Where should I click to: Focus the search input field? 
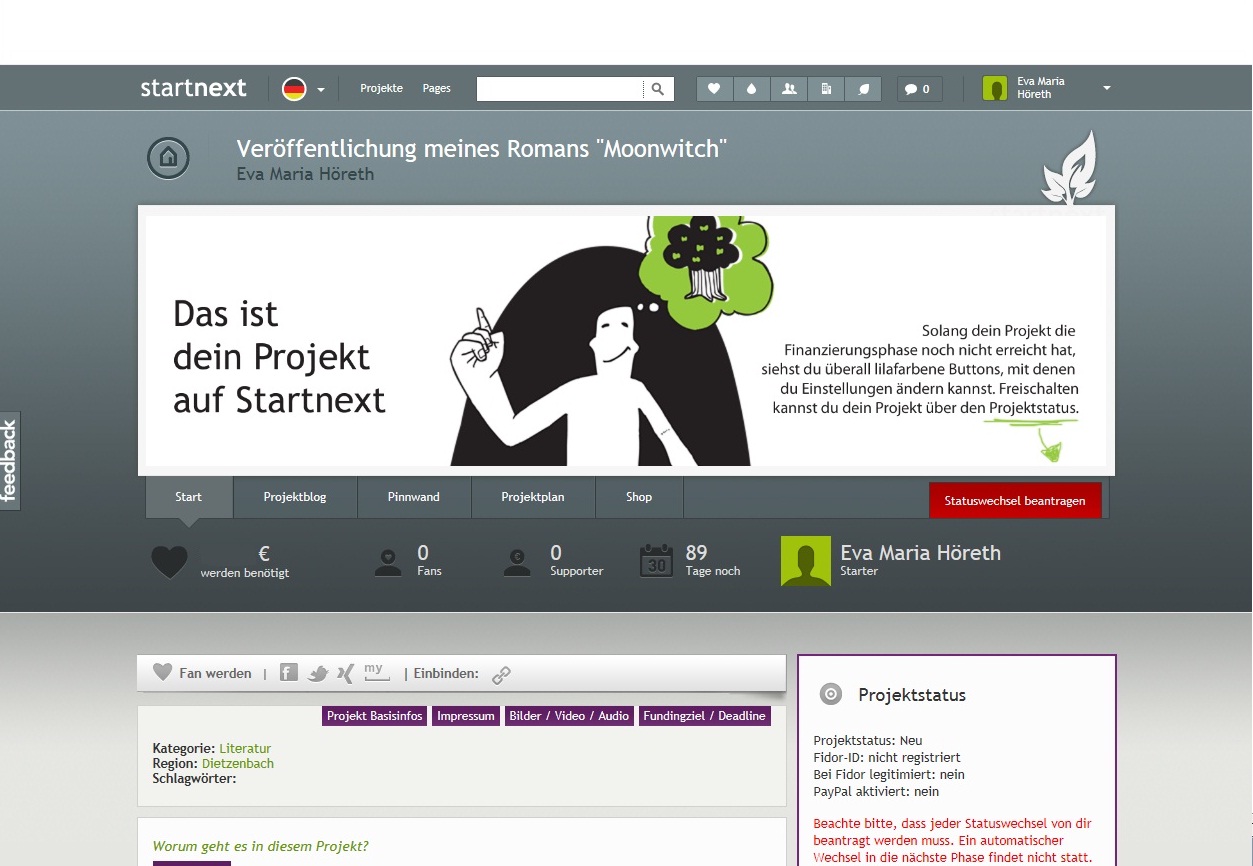click(x=559, y=89)
